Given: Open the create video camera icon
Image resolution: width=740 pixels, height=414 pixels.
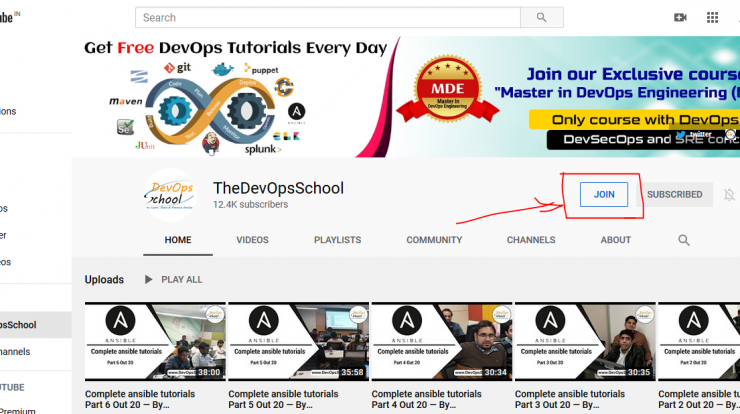Looking at the screenshot, I should pyautogui.click(x=680, y=17).
